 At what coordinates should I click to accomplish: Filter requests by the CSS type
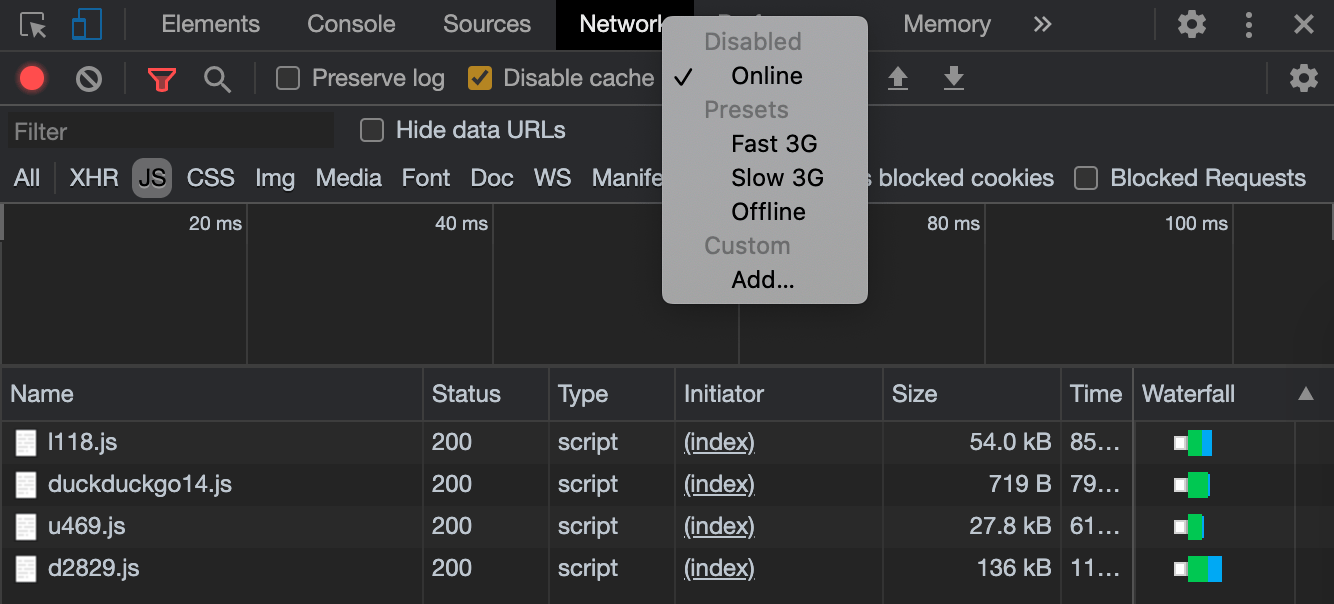[210, 178]
